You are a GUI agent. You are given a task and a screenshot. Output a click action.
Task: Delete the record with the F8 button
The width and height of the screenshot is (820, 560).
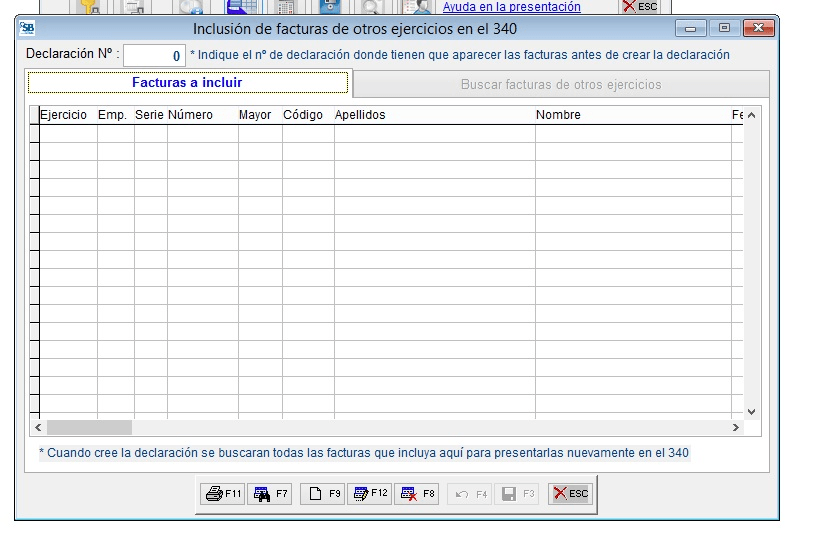[417, 494]
